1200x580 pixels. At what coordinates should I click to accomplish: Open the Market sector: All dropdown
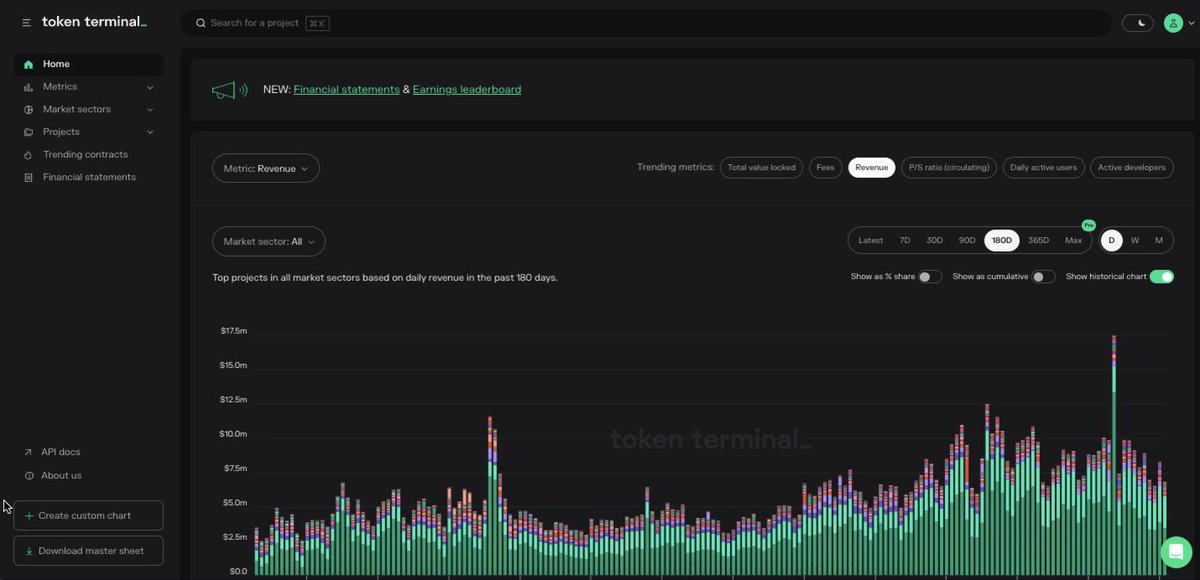pos(269,241)
